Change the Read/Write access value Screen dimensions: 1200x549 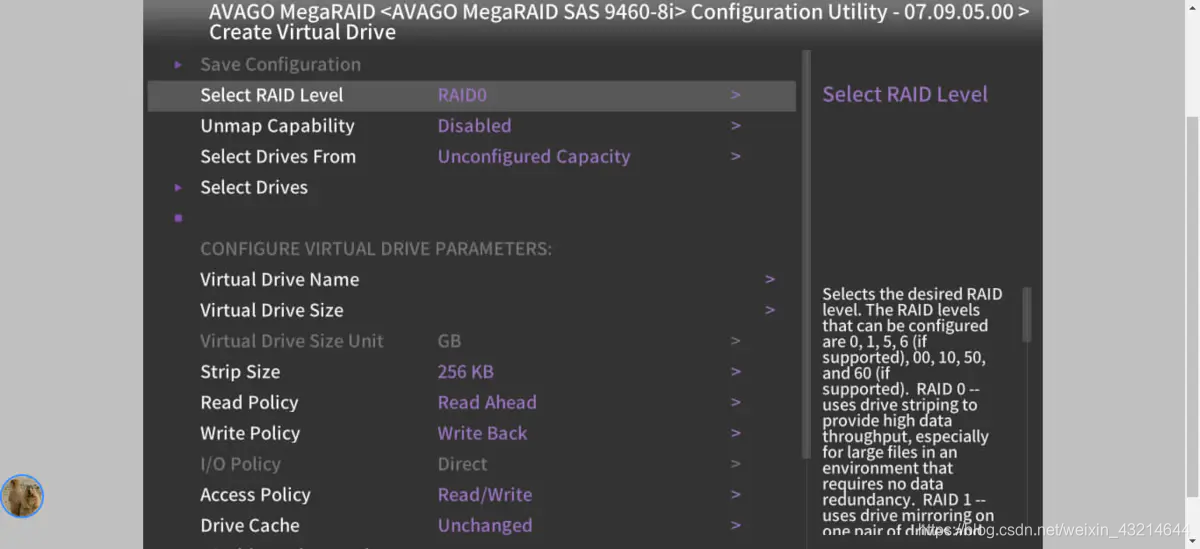click(485, 495)
